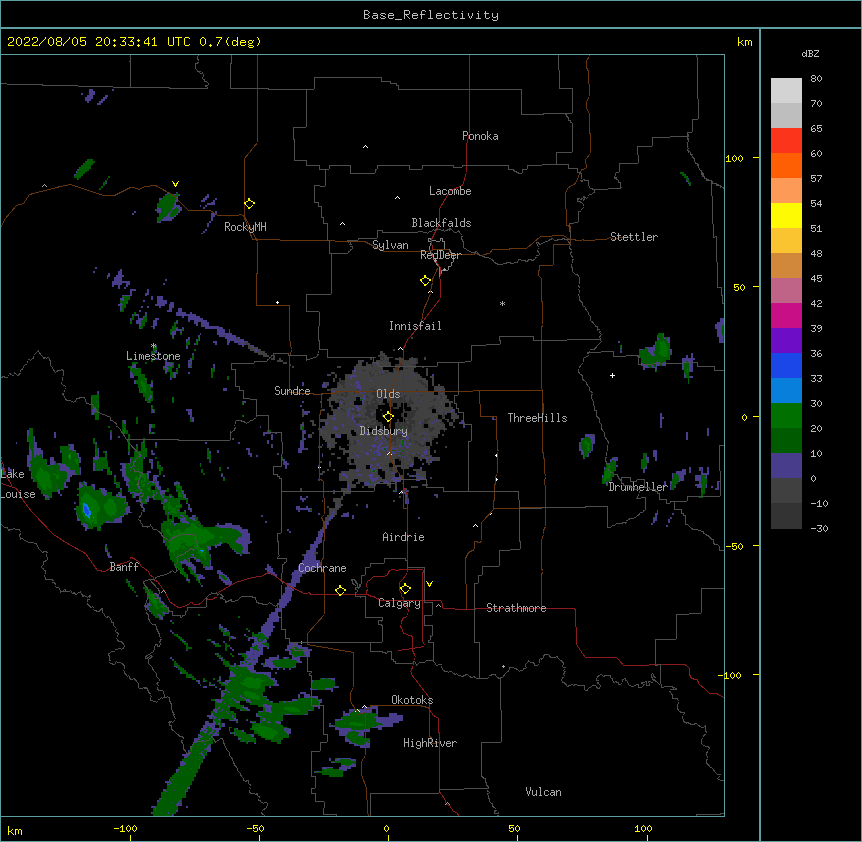Click the yellow V marker northeast of Calgary
Image resolution: width=862 pixels, height=842 pixels.
click(x=429, y=584)
